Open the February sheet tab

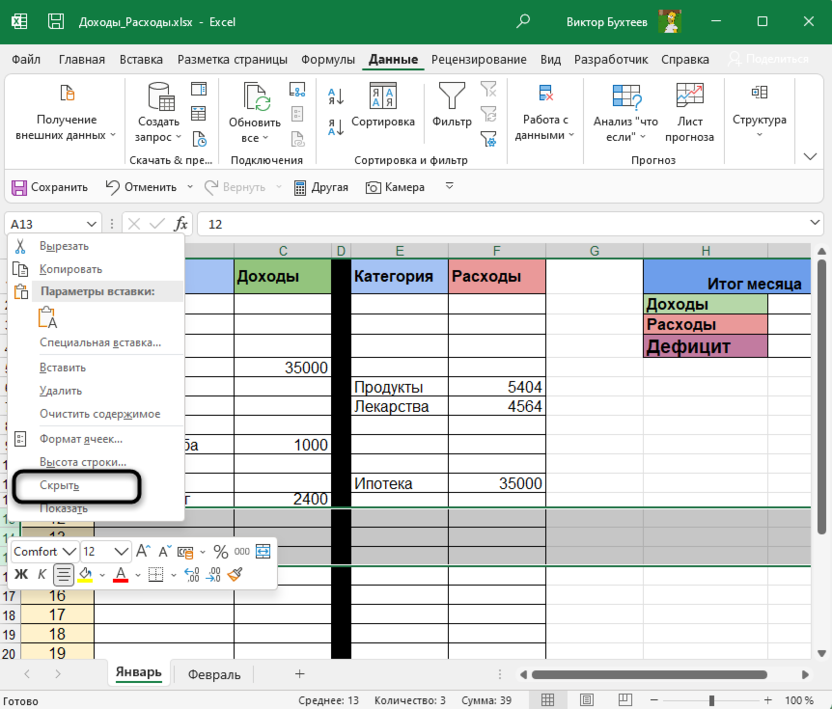[214, 674]
